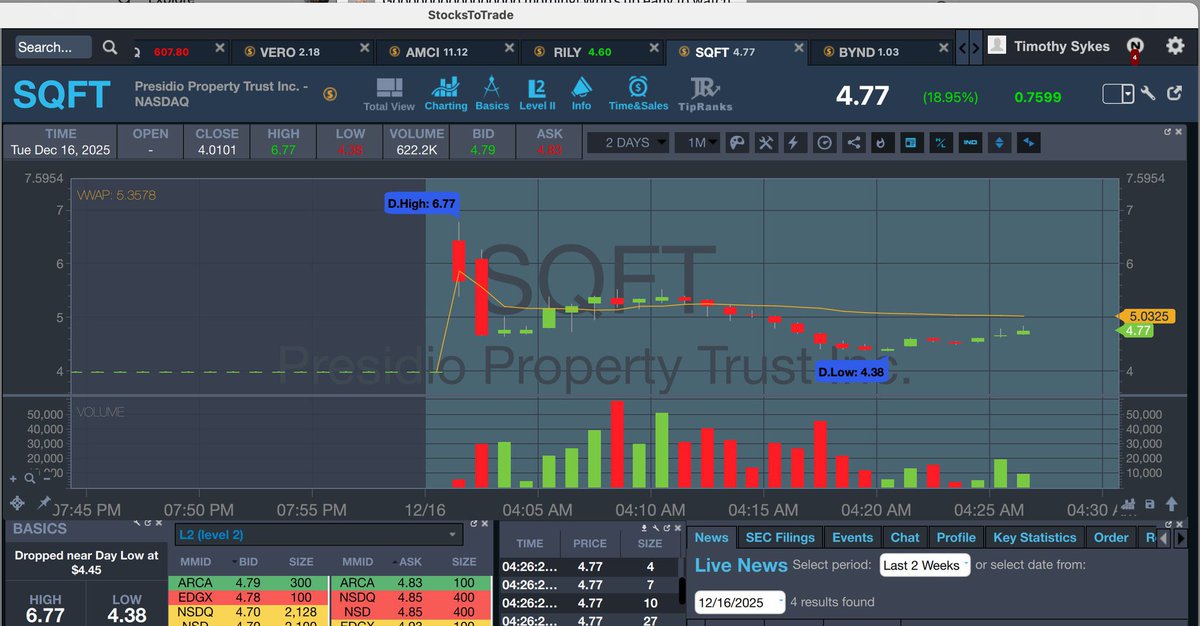Screen dimensions: 1200x626
Task: Open the Time&Sales clock icon
Action: click(x=638, y=94)
